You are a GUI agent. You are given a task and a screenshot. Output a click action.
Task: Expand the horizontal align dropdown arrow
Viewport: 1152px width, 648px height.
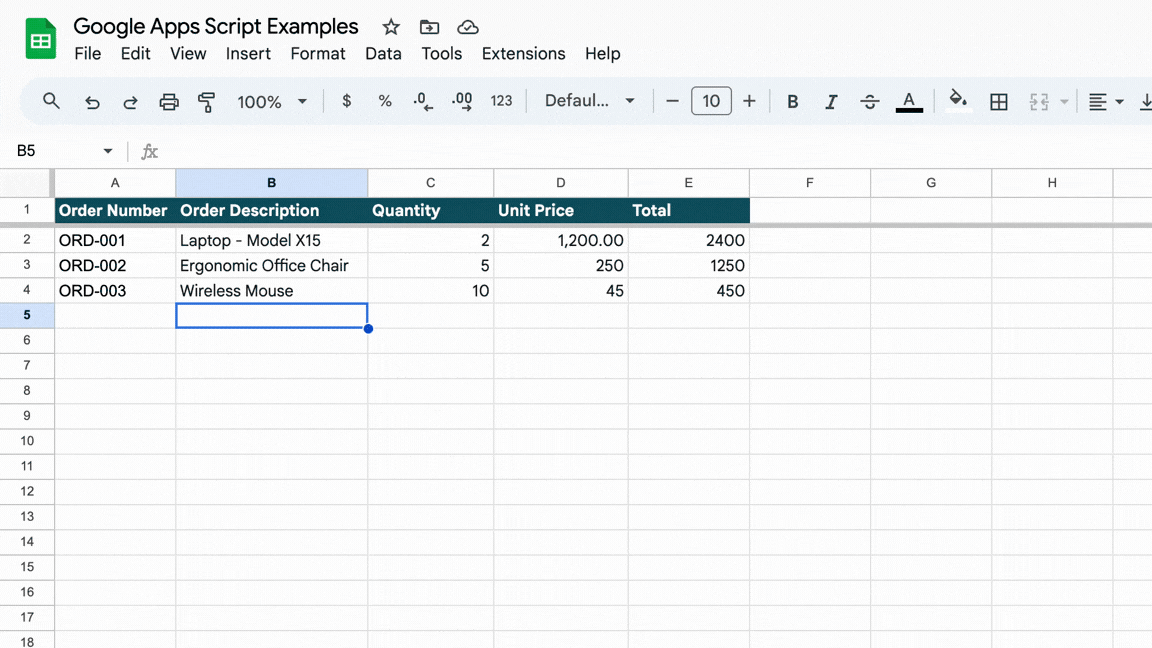[1120, 101]
